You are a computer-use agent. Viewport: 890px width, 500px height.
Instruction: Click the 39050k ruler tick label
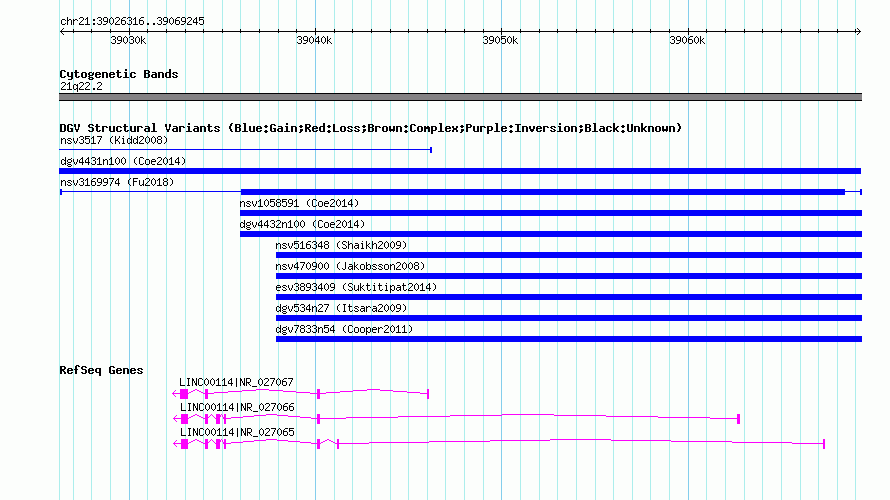click(500, 40)
